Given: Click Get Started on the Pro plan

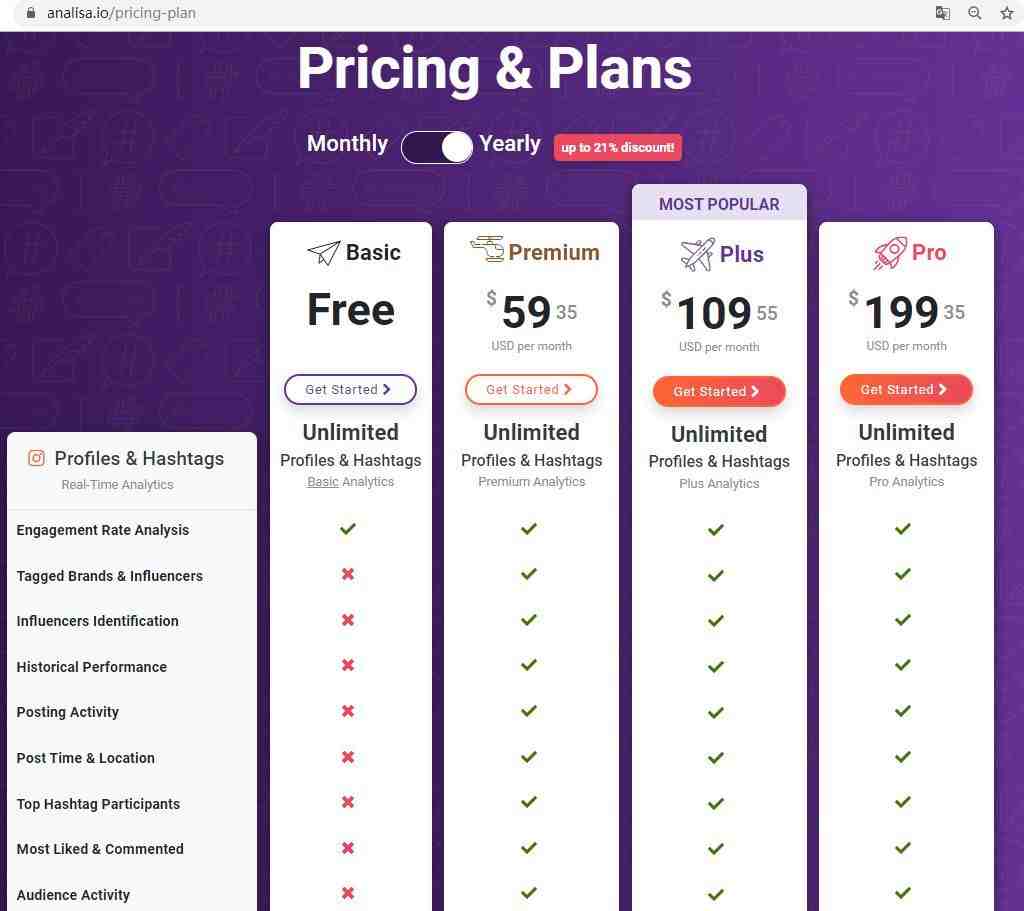Looking at the screenshot, I should click(906, 389).
